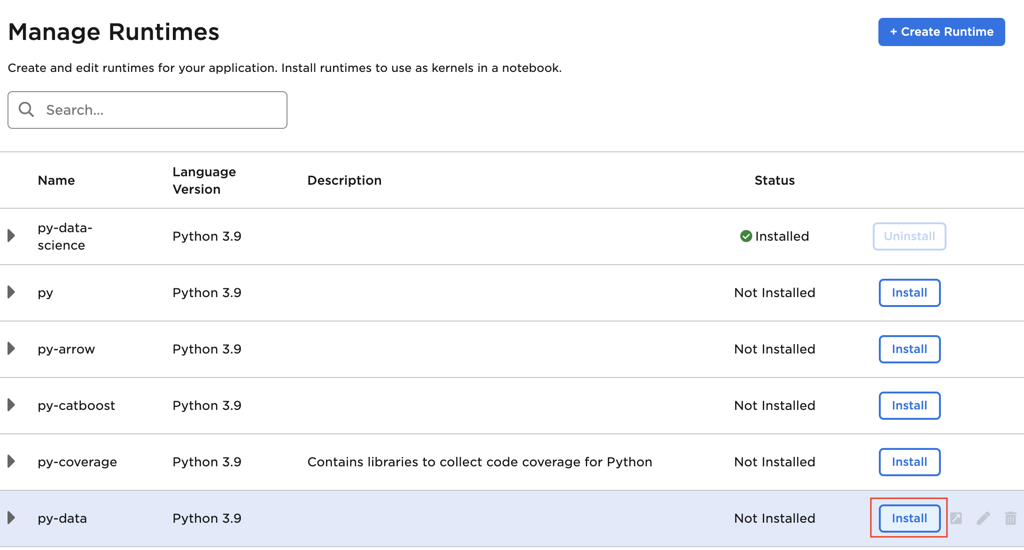Screen dimensions: 1024x550
Task: Expand the py runtime row details
Action: point(12,292)
